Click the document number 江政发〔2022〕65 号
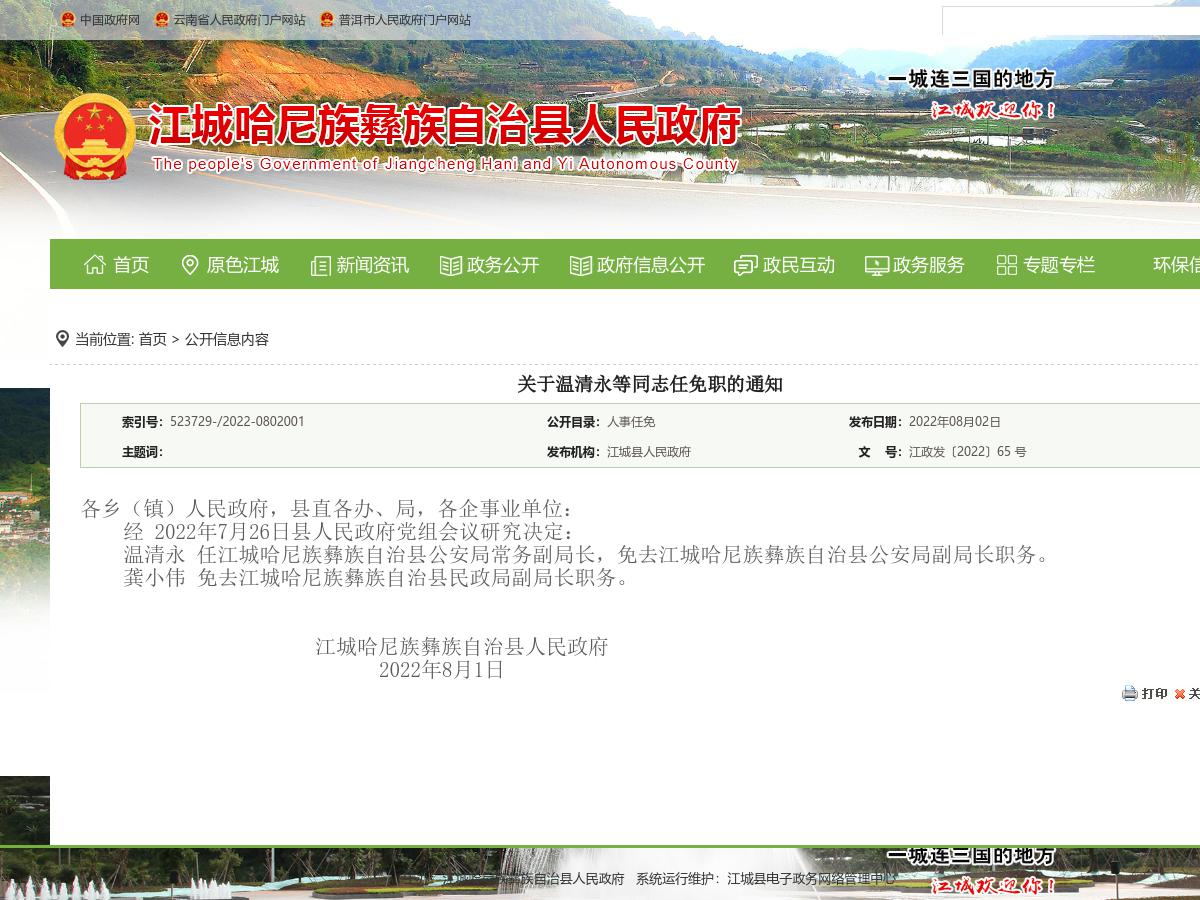 pyautogui.click(x=967, y=452)
